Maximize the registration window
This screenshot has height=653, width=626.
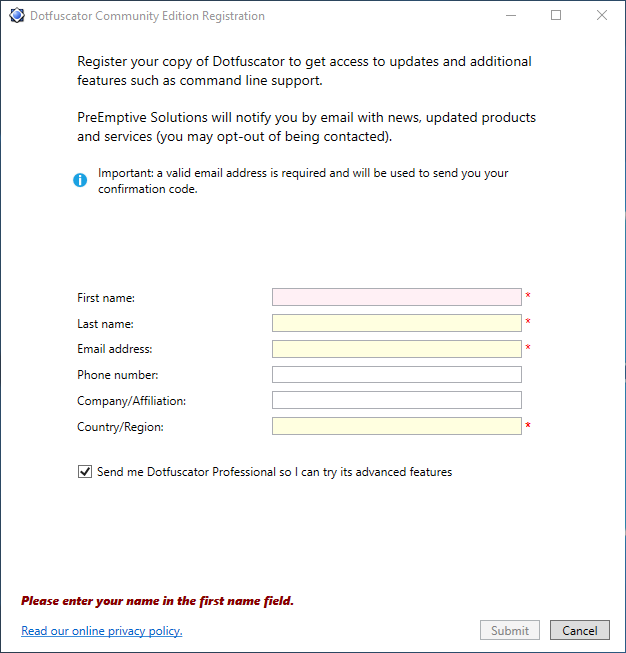[556, 15]
